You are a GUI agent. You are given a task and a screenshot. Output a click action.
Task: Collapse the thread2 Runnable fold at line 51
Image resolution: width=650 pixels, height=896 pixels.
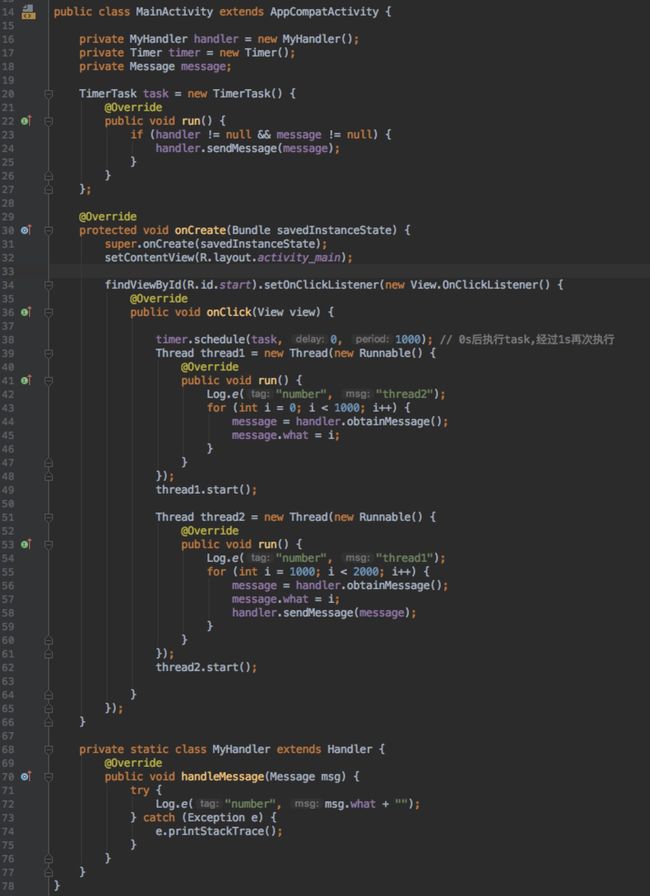click(49, 517)
